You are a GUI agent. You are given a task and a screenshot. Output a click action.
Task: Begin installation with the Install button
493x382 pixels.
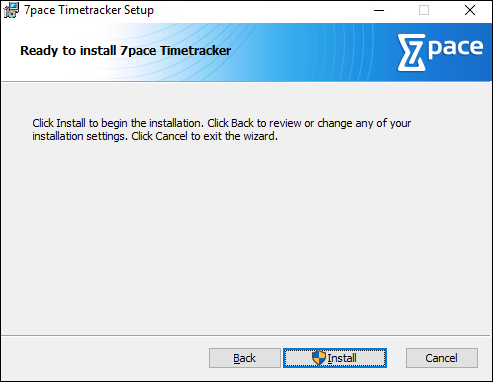click(335, 358)
